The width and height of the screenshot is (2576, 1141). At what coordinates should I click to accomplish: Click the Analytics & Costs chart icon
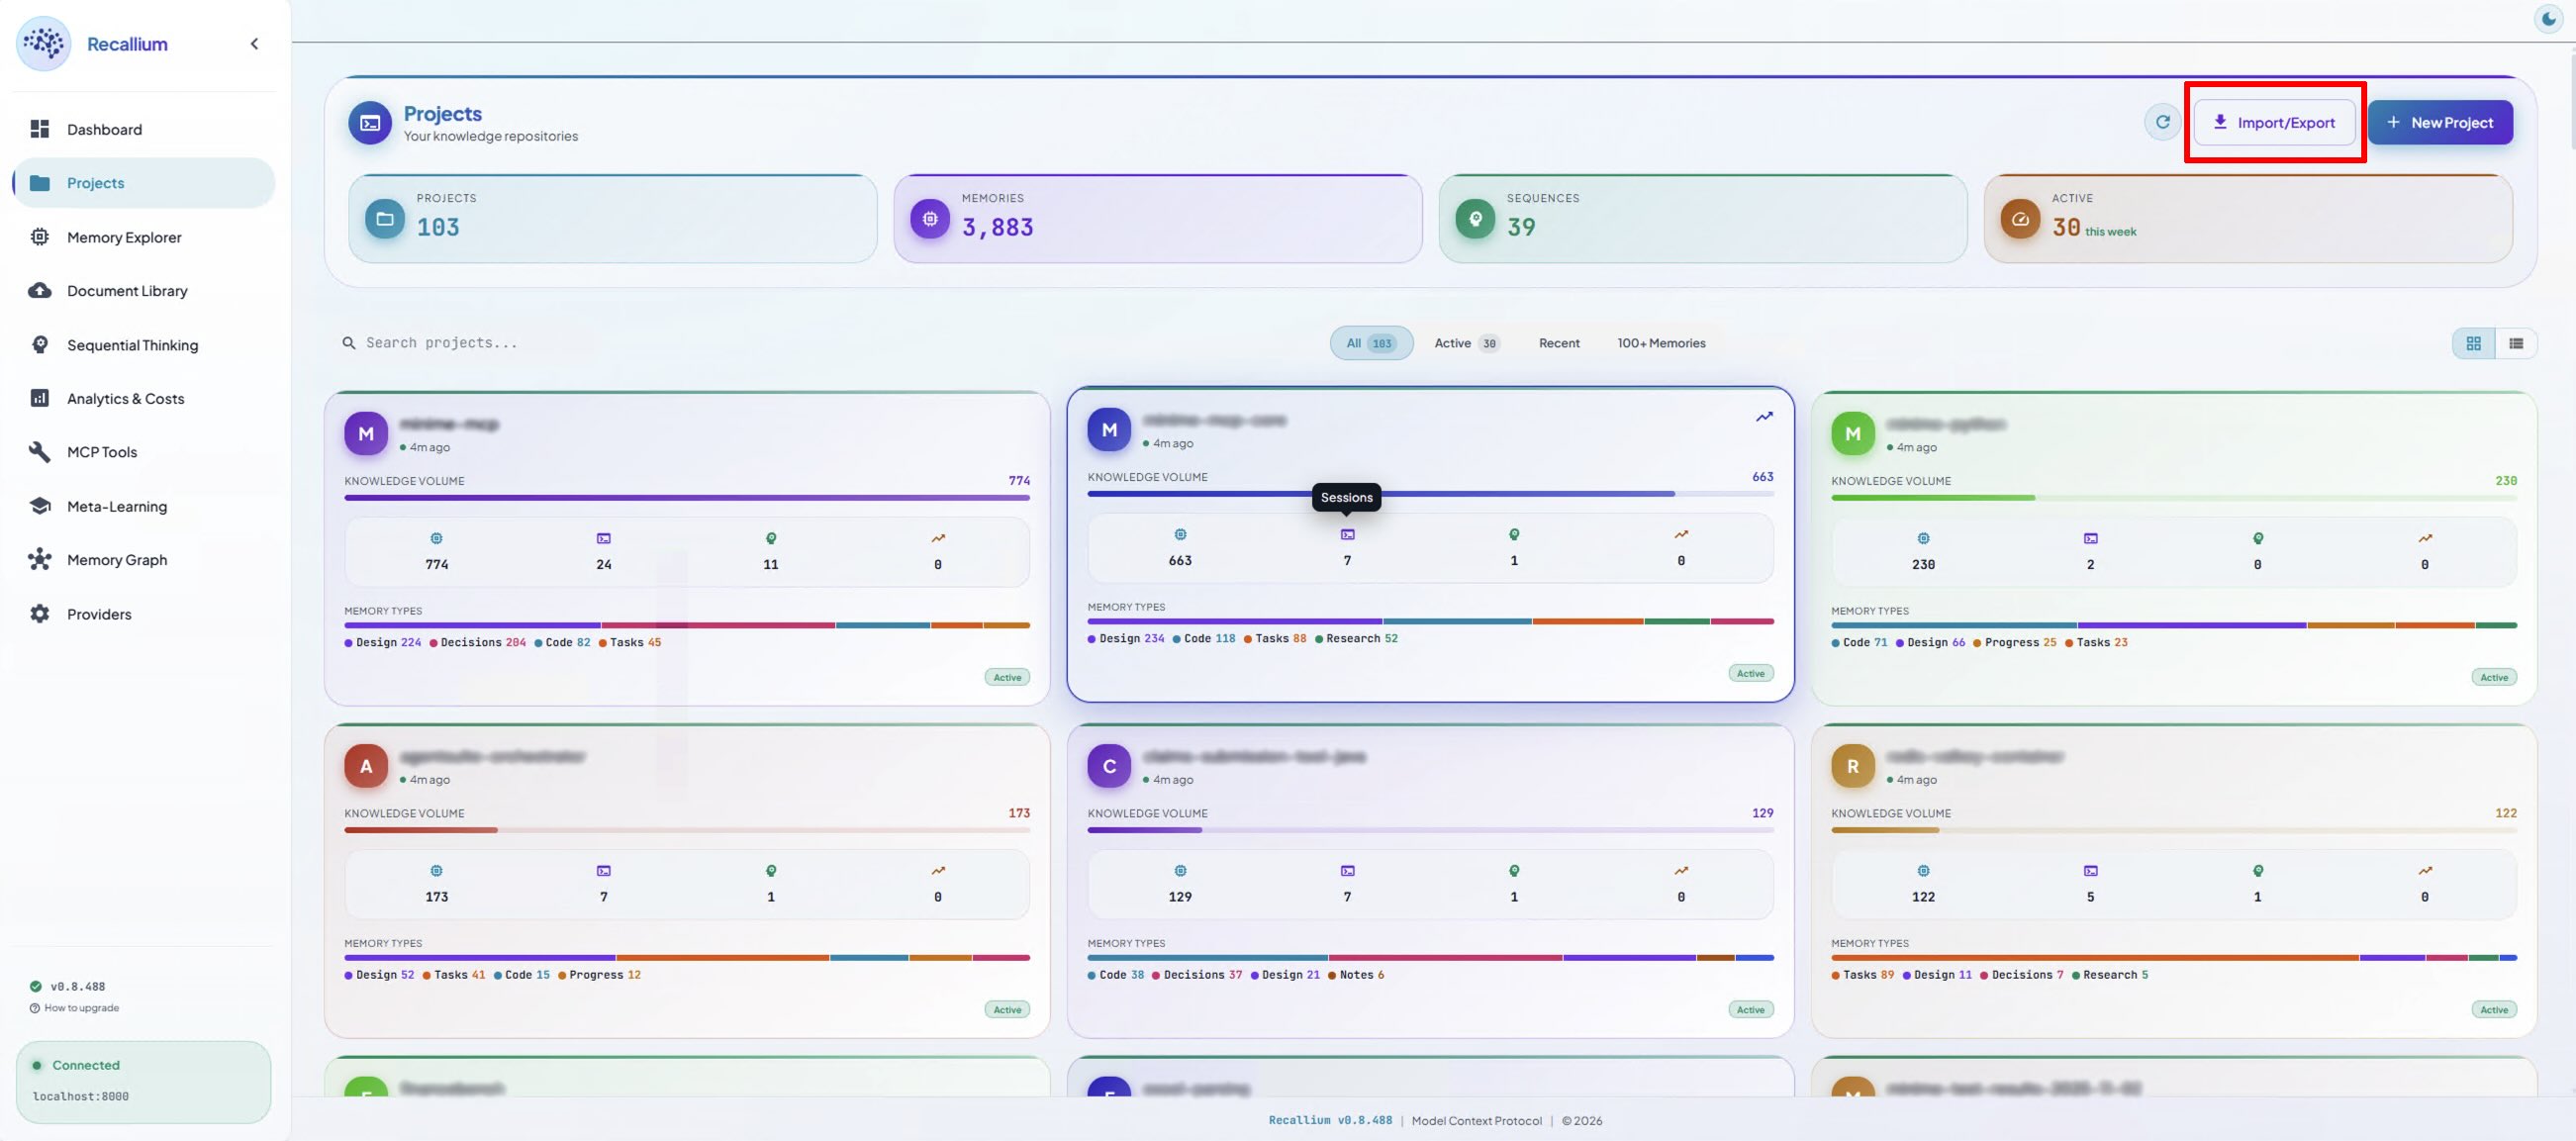click(x=40, y=398)
